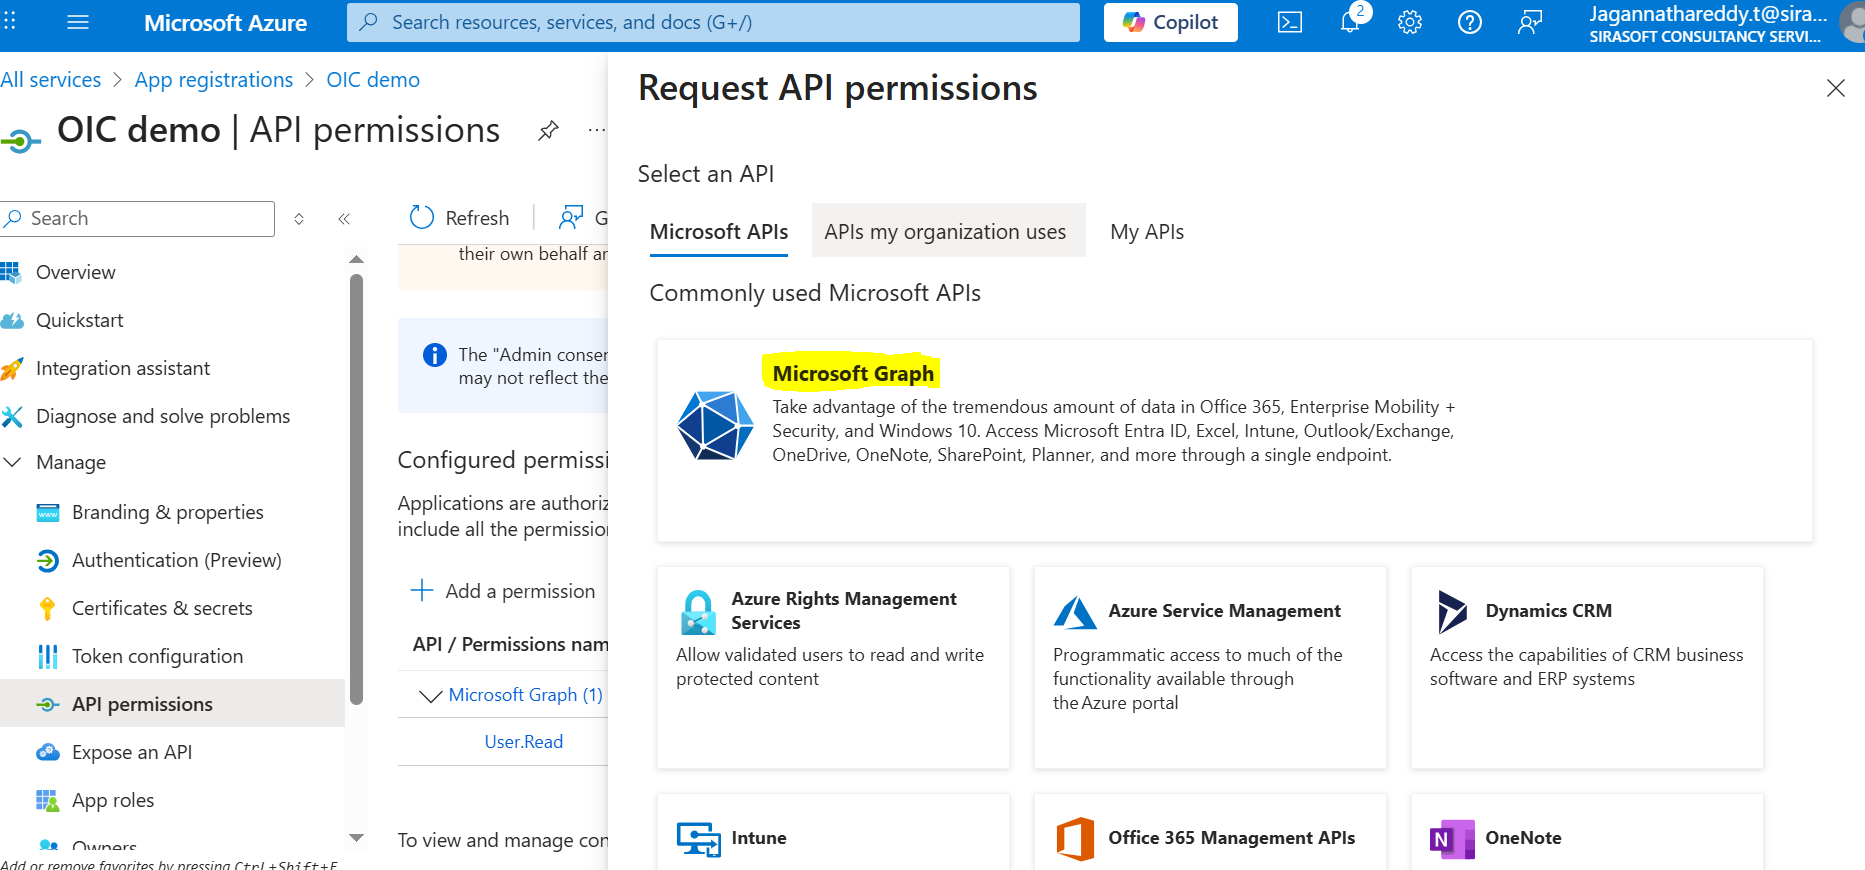
Task: Click the Certificates key icon
Action: click(x=47, y=608)
